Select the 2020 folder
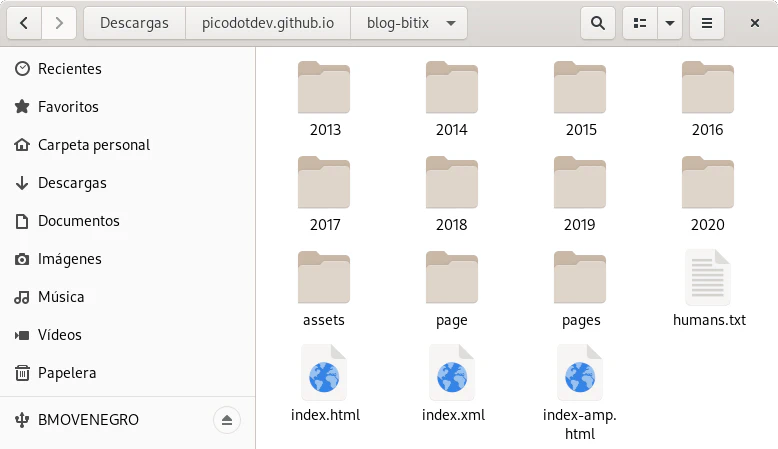778x449 pixels. 708,194
